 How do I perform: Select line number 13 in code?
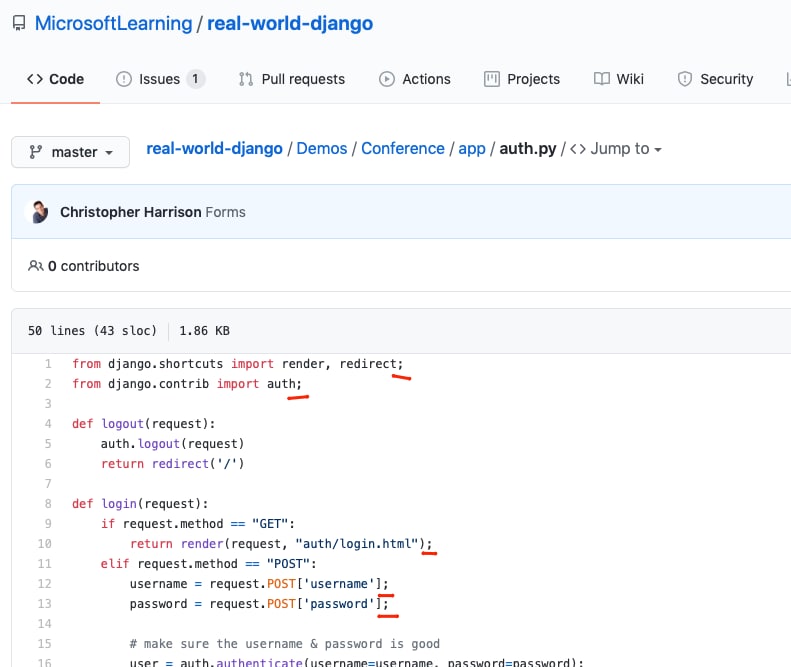point(44,604)
